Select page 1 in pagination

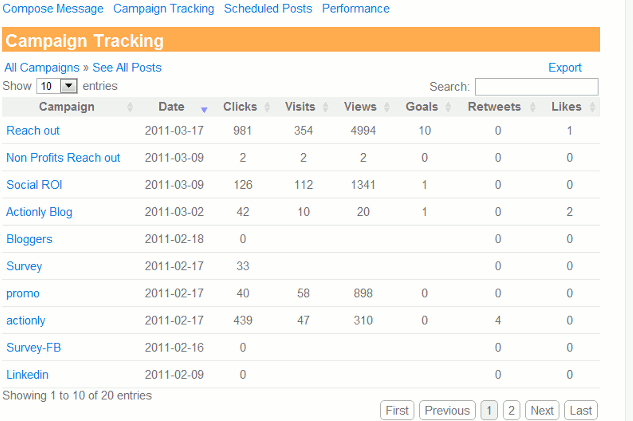pos(489,411)
